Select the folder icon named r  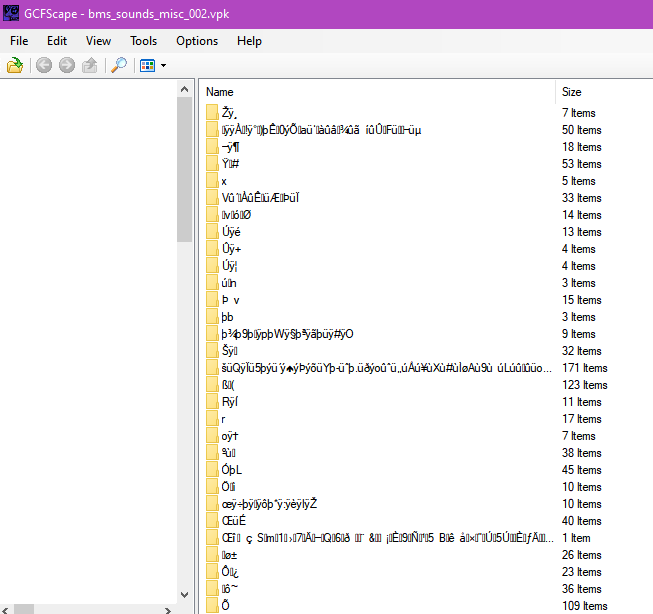tap(212, 419)
